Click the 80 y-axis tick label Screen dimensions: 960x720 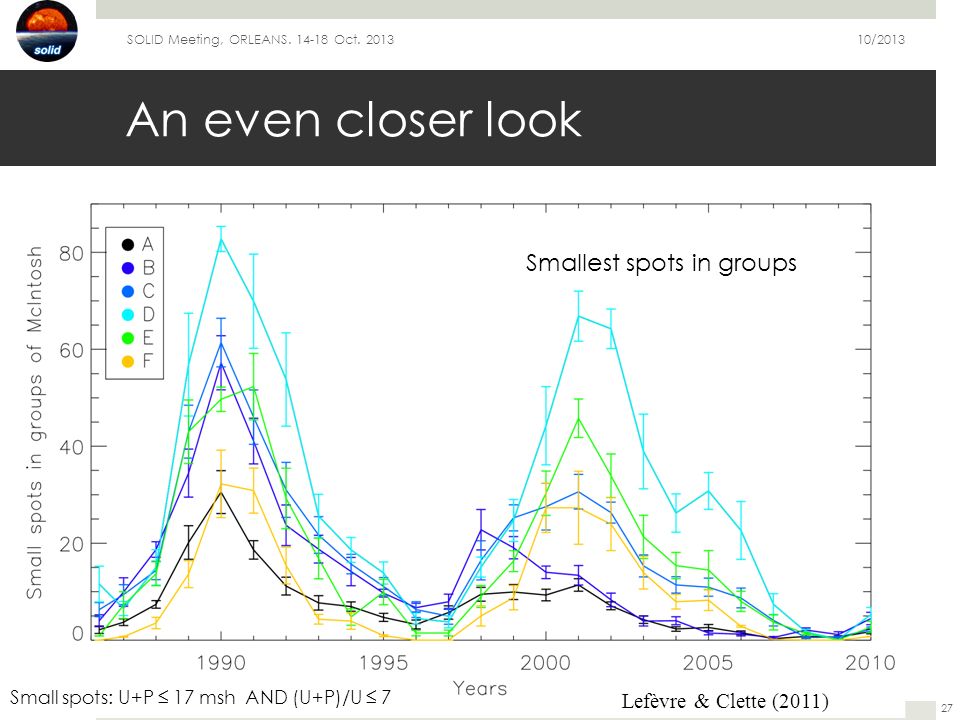(72, 253)
